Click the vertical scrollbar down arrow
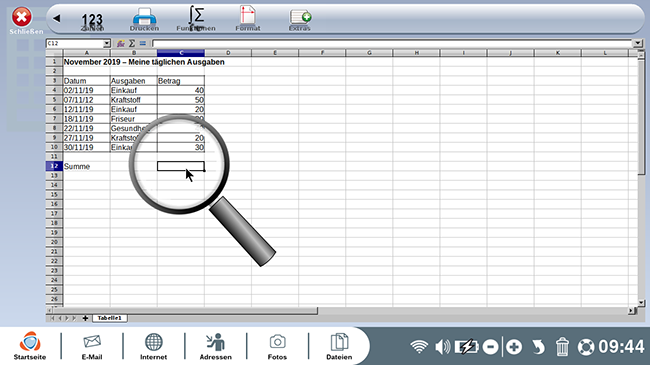Image resolution: width=650 pixels, height=365 pixels. (641, 303)
